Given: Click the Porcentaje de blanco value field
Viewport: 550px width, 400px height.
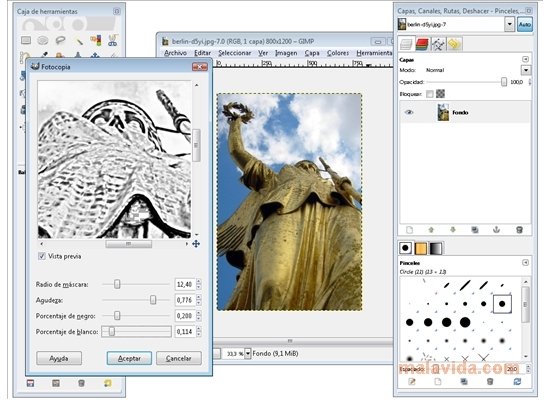Looking at the screenshot, I should point(185,332).
